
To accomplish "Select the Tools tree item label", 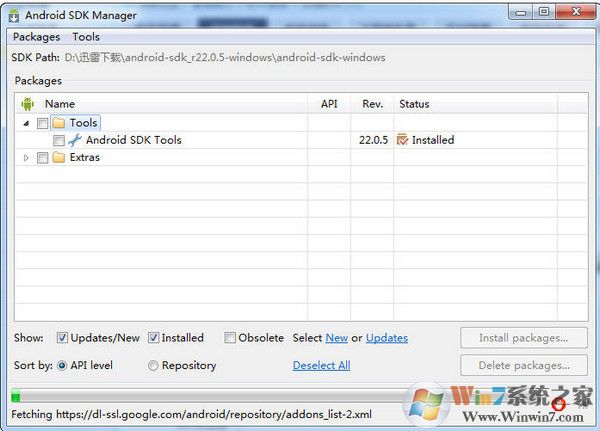I will click(x=83, y=123).
